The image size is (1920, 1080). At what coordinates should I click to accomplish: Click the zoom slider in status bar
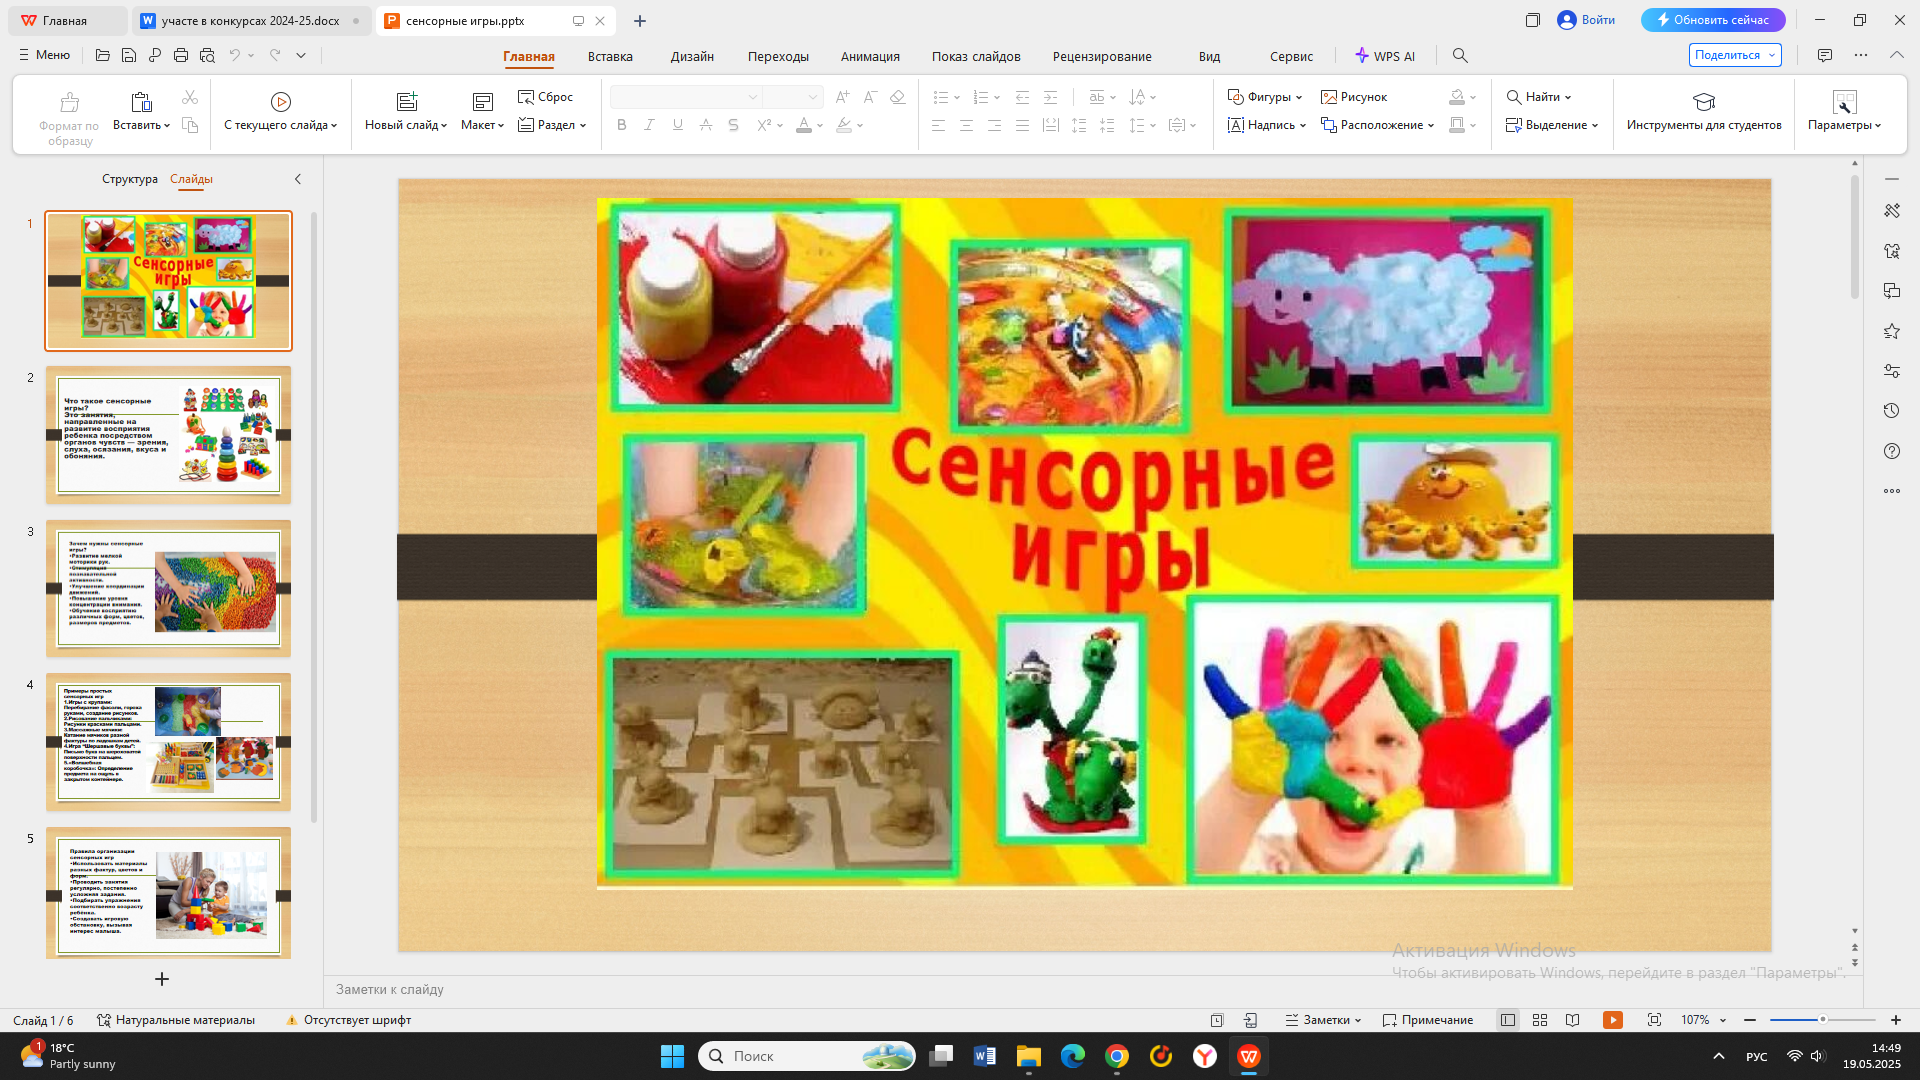point(1822,1020)
